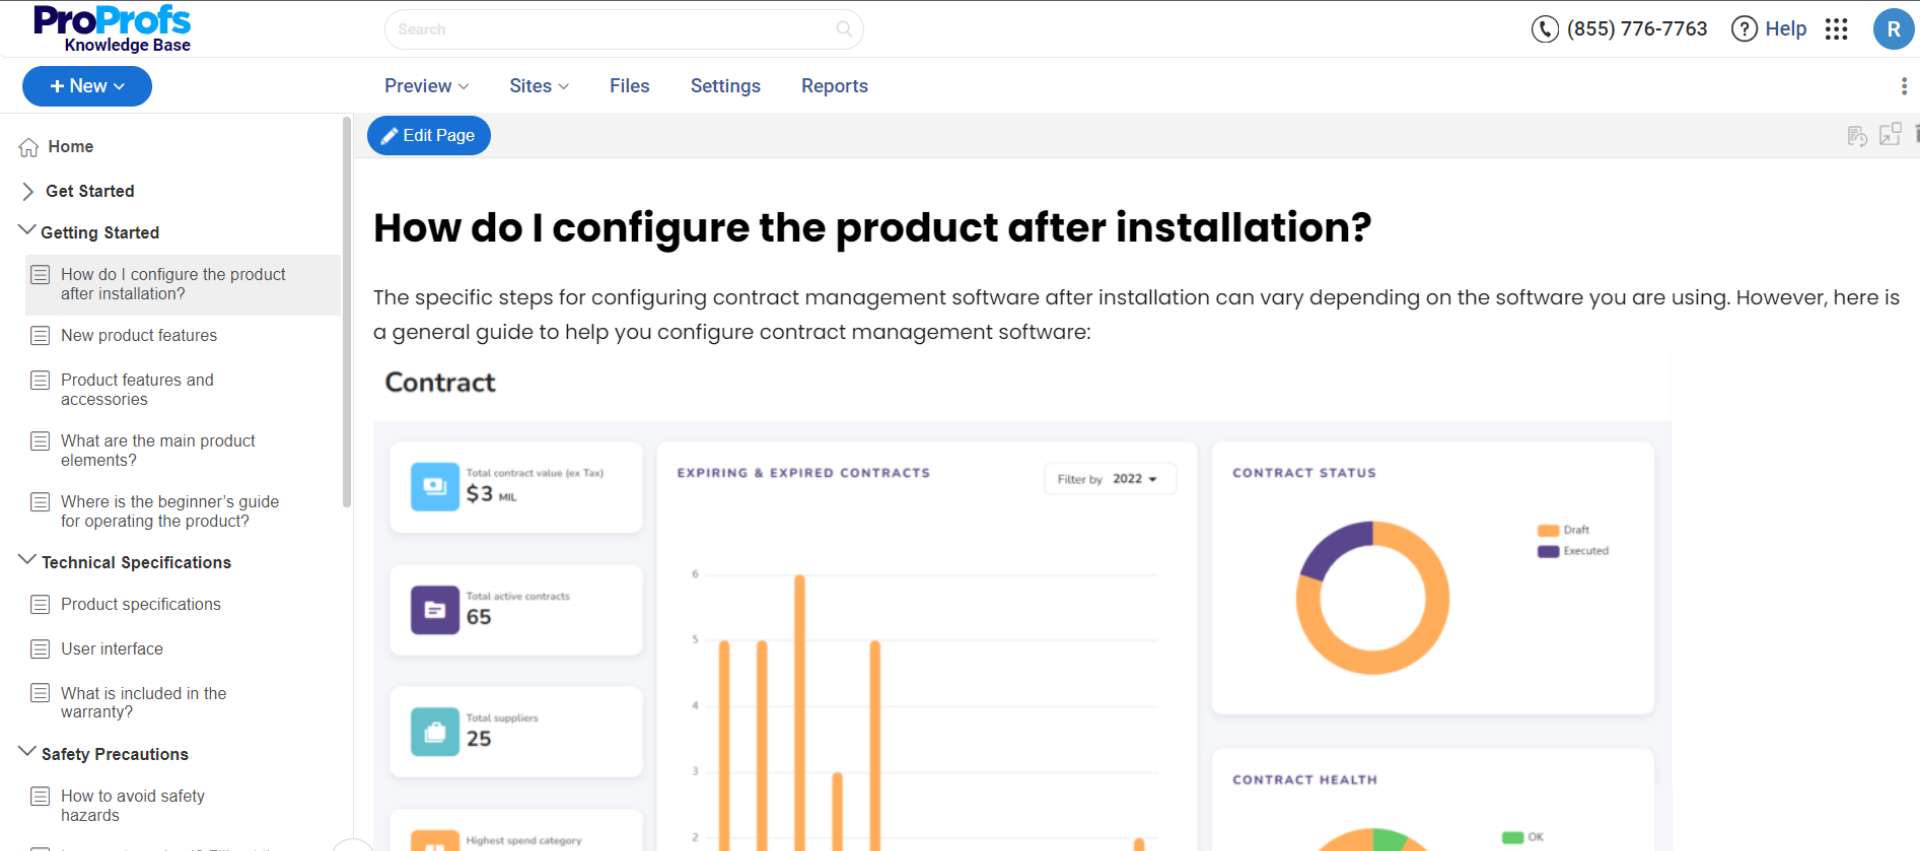
Task: Open the Reports menu
Action: tap(835, 86)
